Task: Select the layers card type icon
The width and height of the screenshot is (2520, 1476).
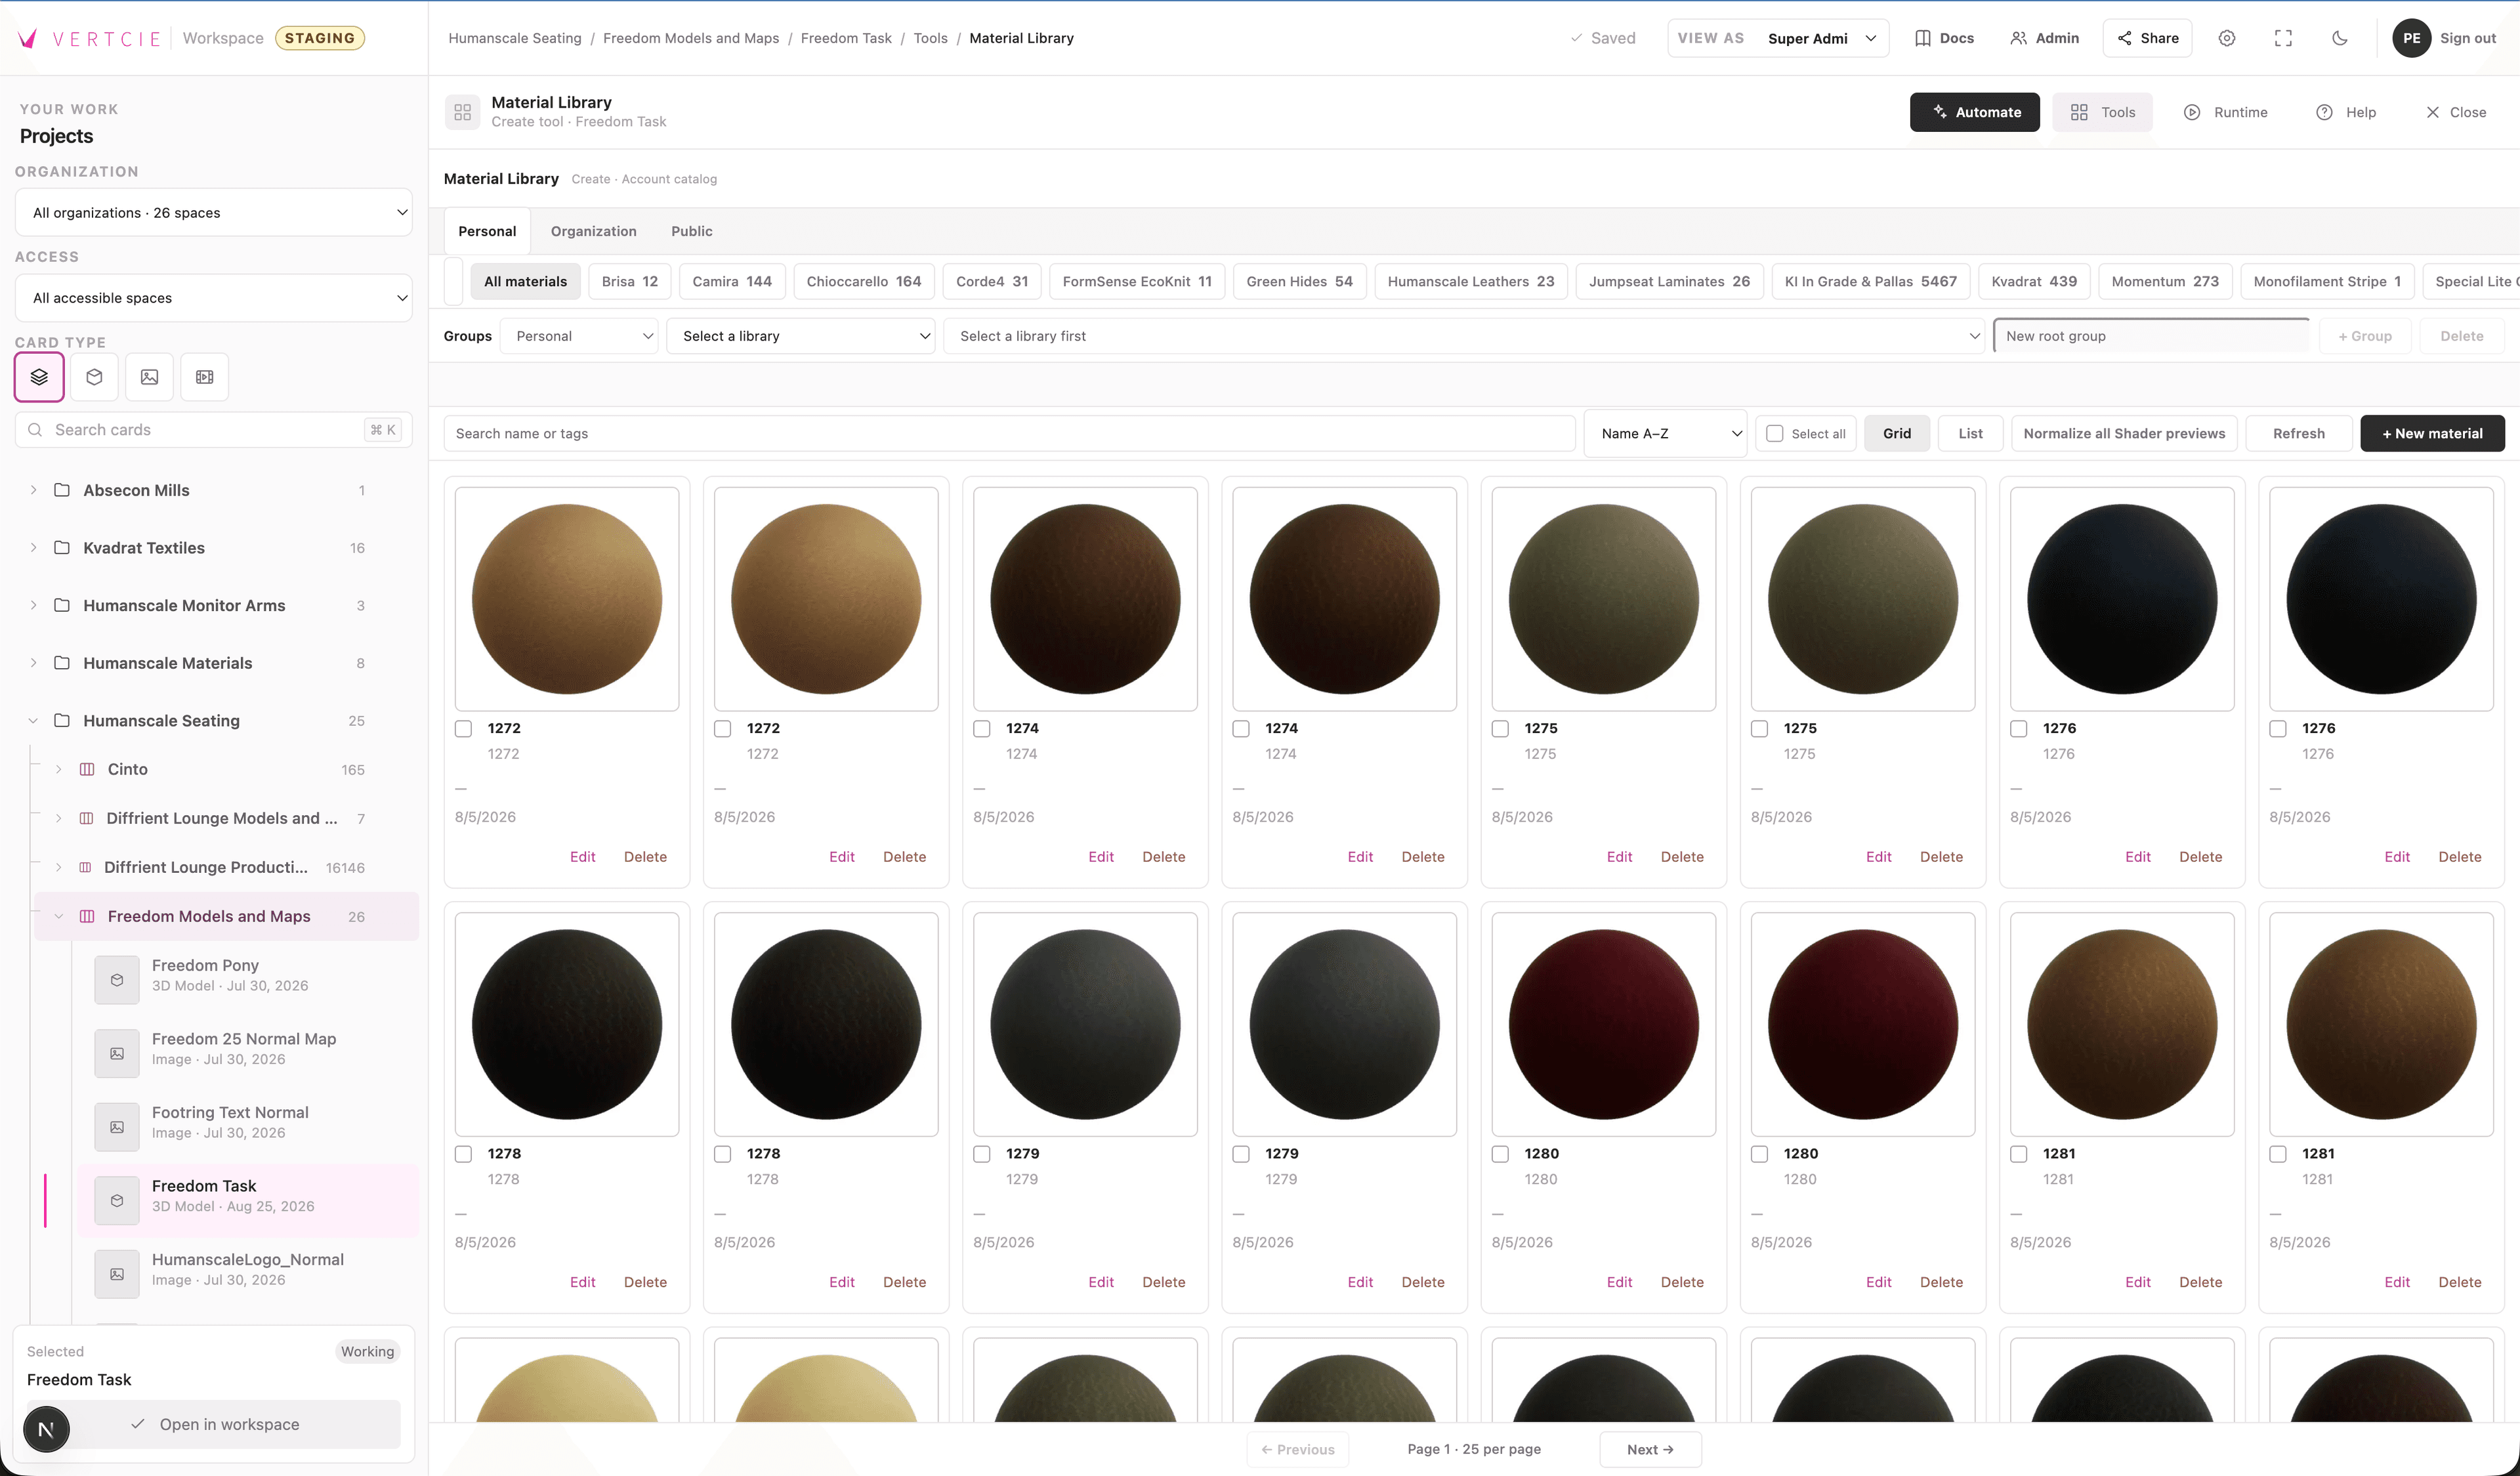Action: (x=39, y=377)
